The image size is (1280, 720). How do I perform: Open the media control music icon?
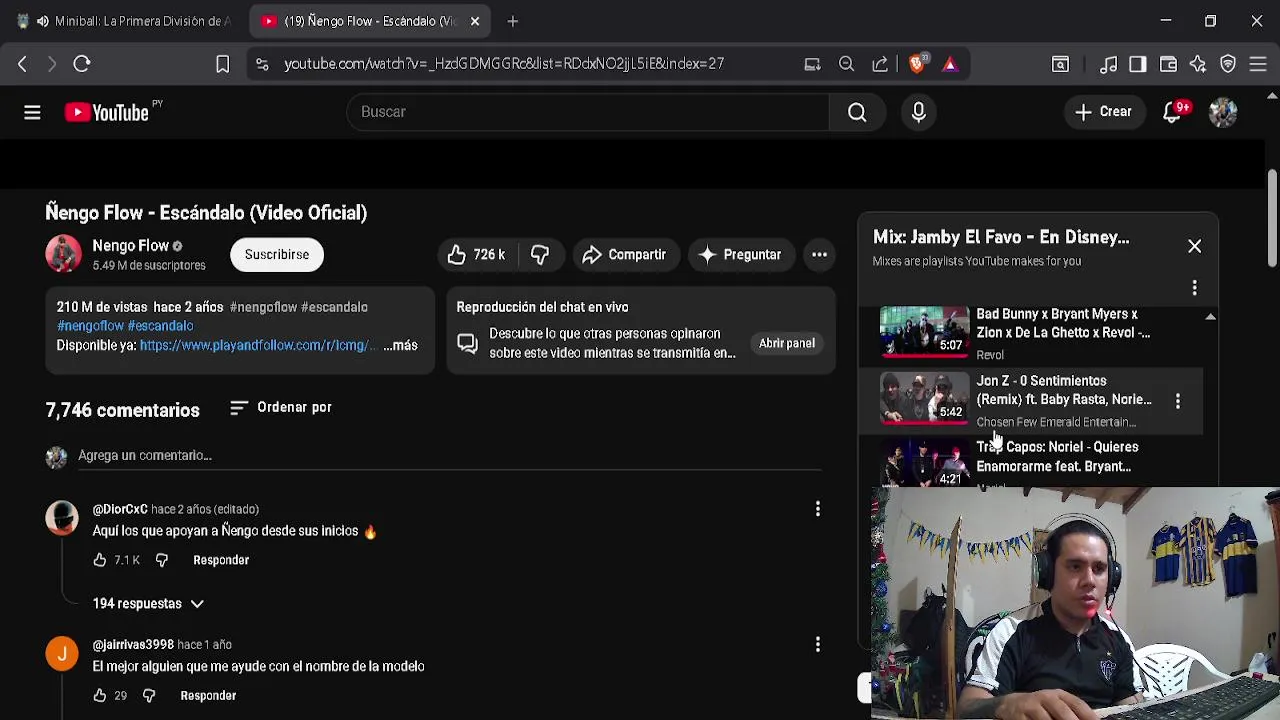1108,64
